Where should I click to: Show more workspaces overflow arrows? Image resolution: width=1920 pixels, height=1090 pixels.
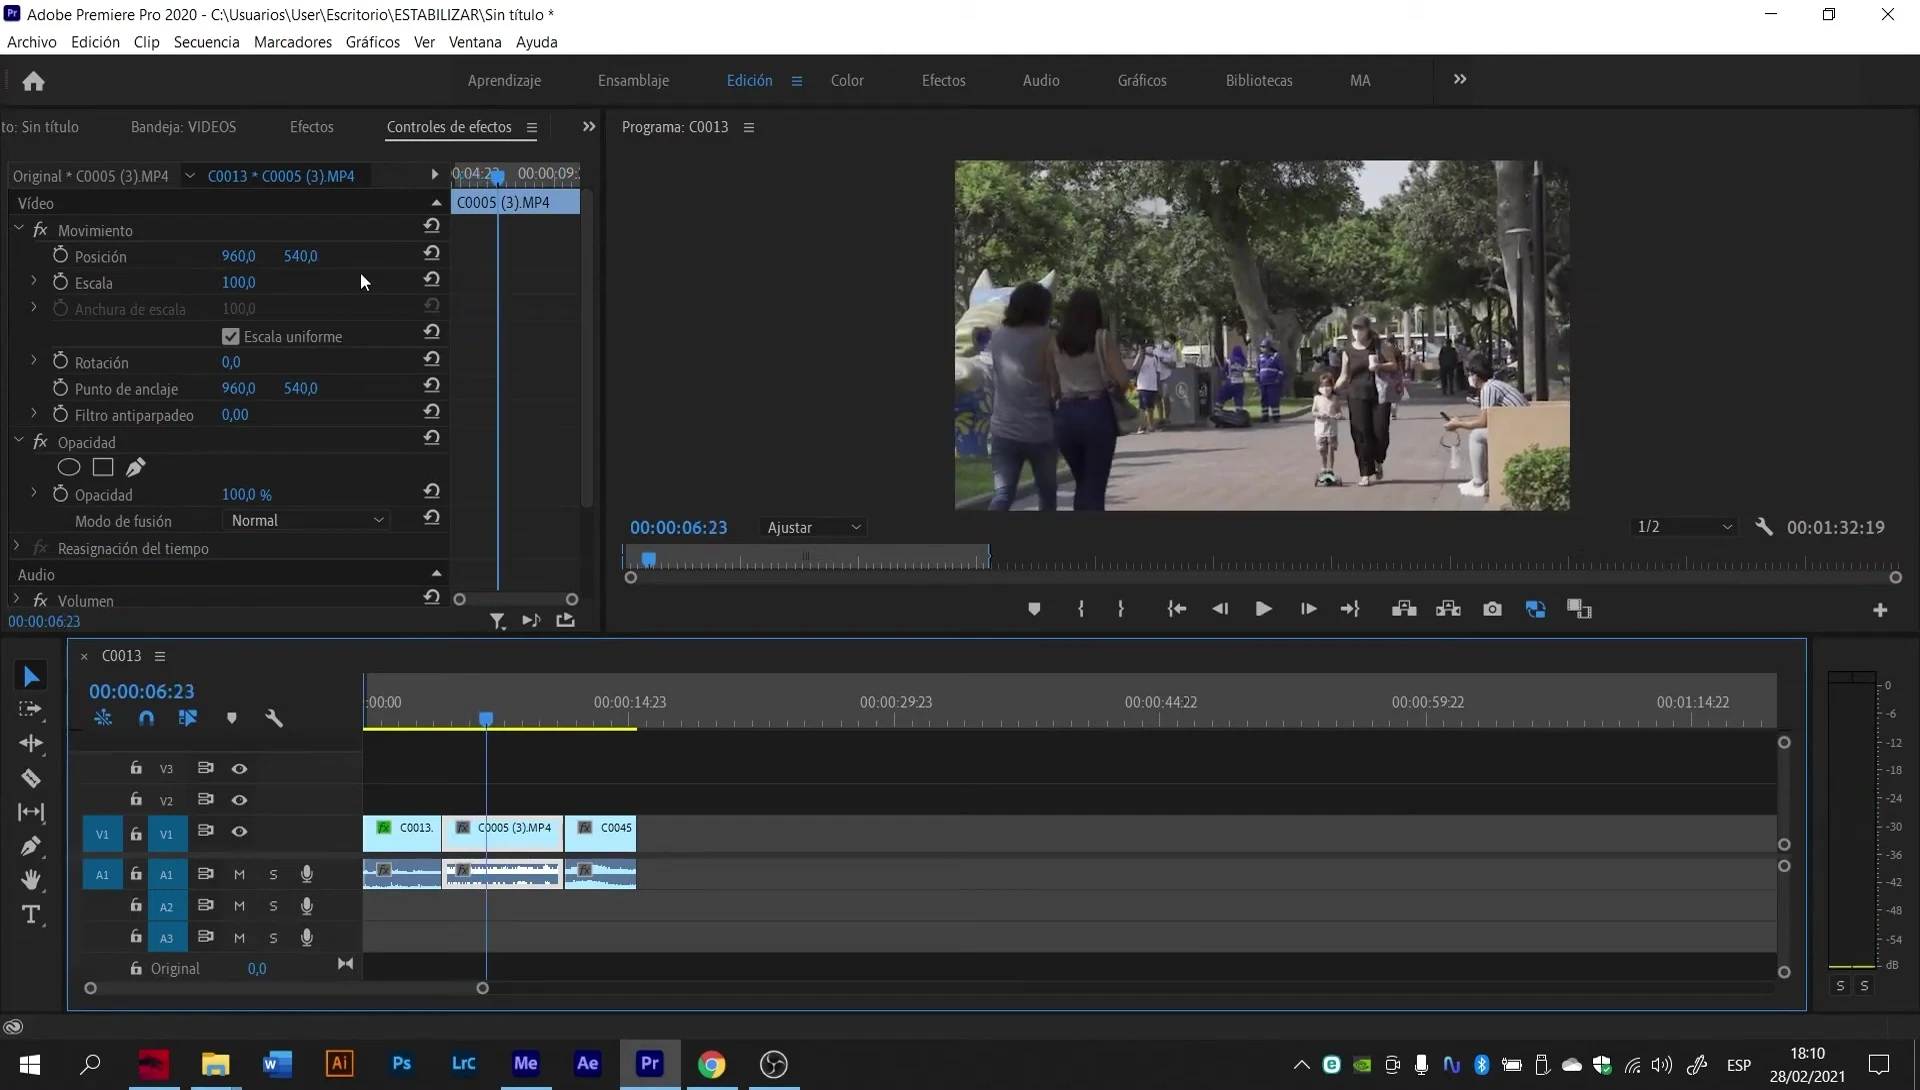[1460, 79]
